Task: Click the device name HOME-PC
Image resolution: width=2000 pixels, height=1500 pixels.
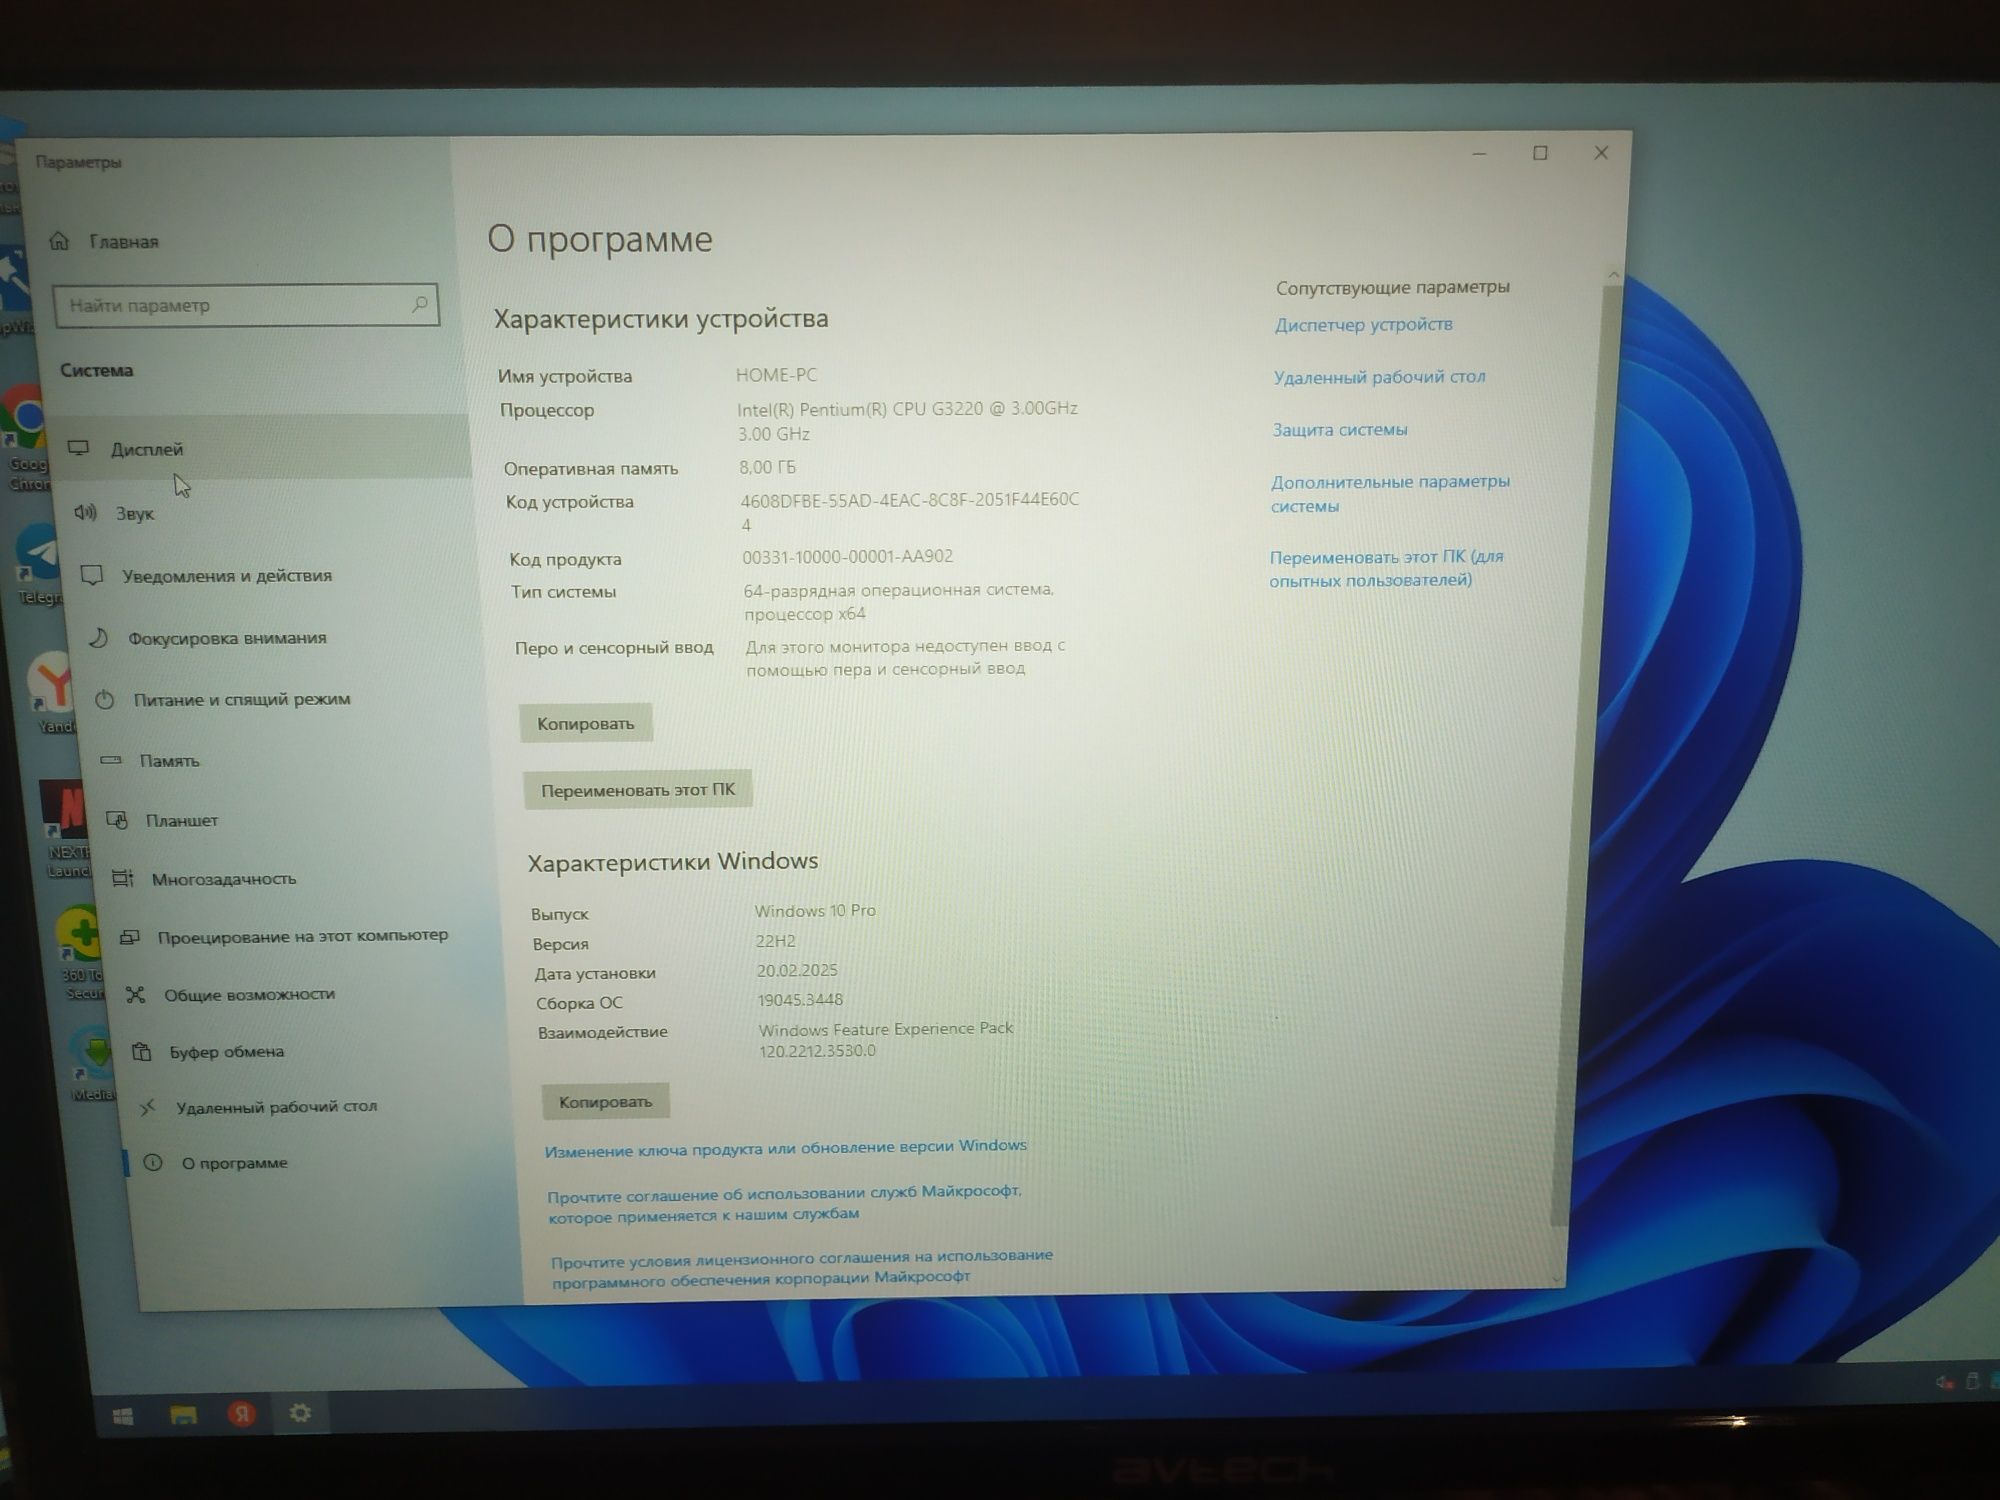Action: [776, 375]
